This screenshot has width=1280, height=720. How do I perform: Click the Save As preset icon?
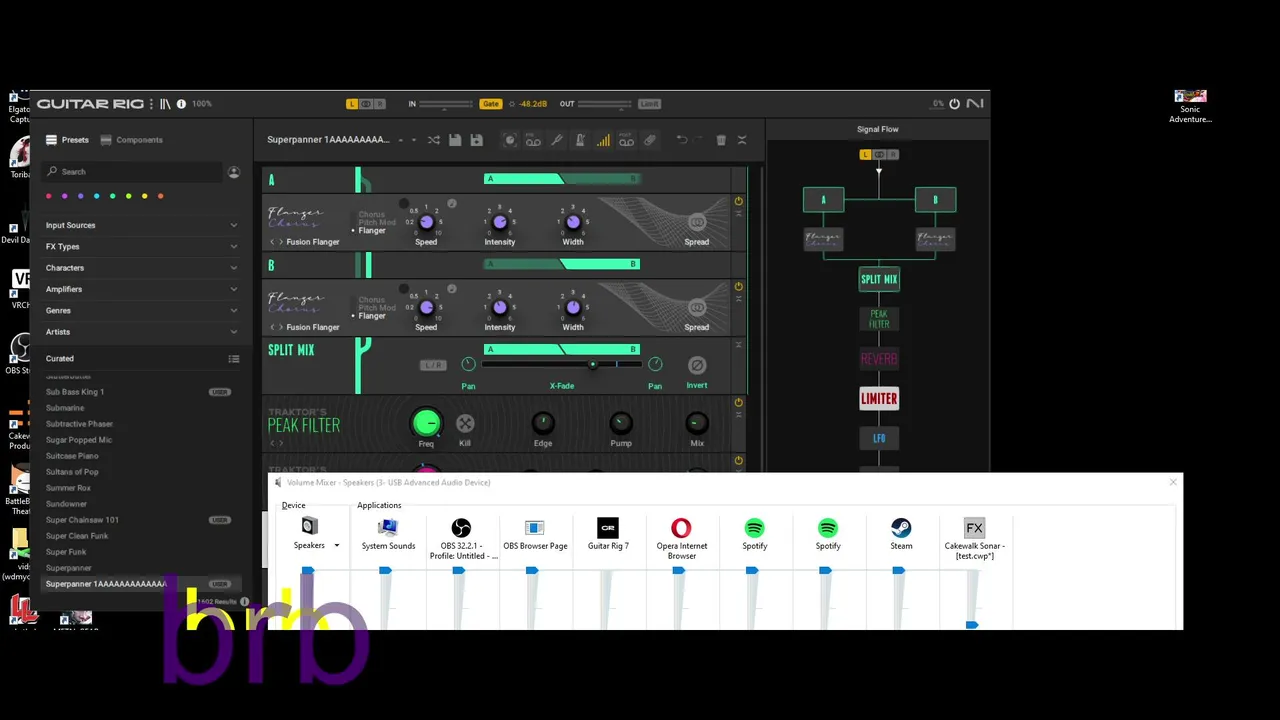point(477,140)
